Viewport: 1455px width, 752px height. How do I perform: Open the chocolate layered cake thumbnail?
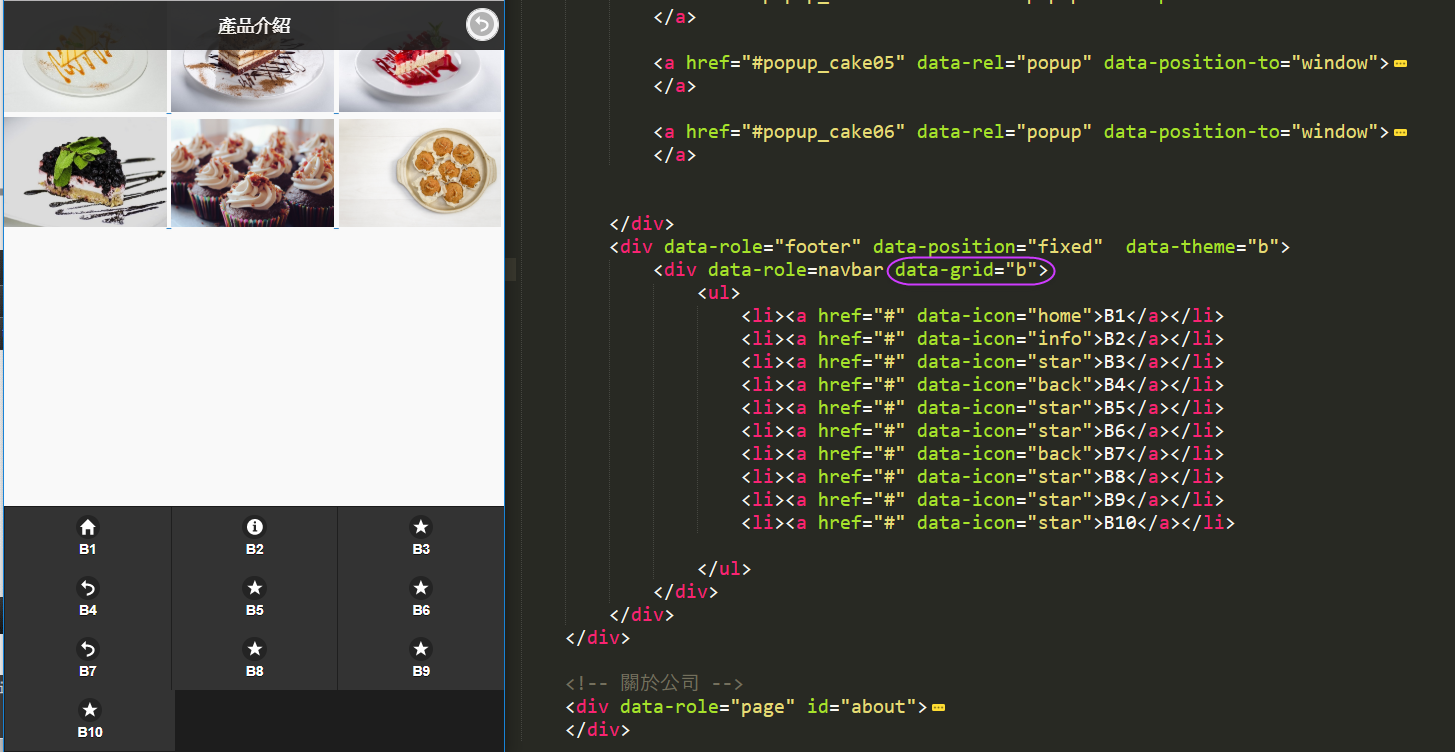point(253,80)
